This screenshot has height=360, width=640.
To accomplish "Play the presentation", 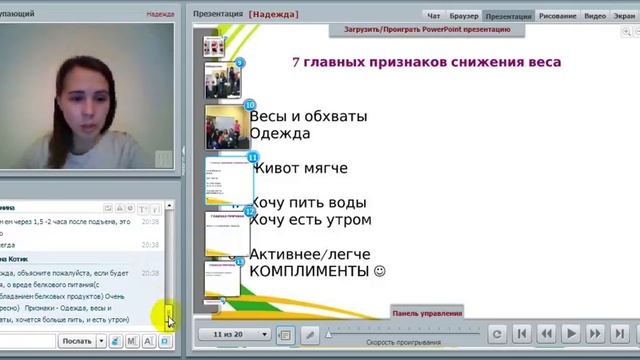I will pyautogui.click(x=571, y=334).
